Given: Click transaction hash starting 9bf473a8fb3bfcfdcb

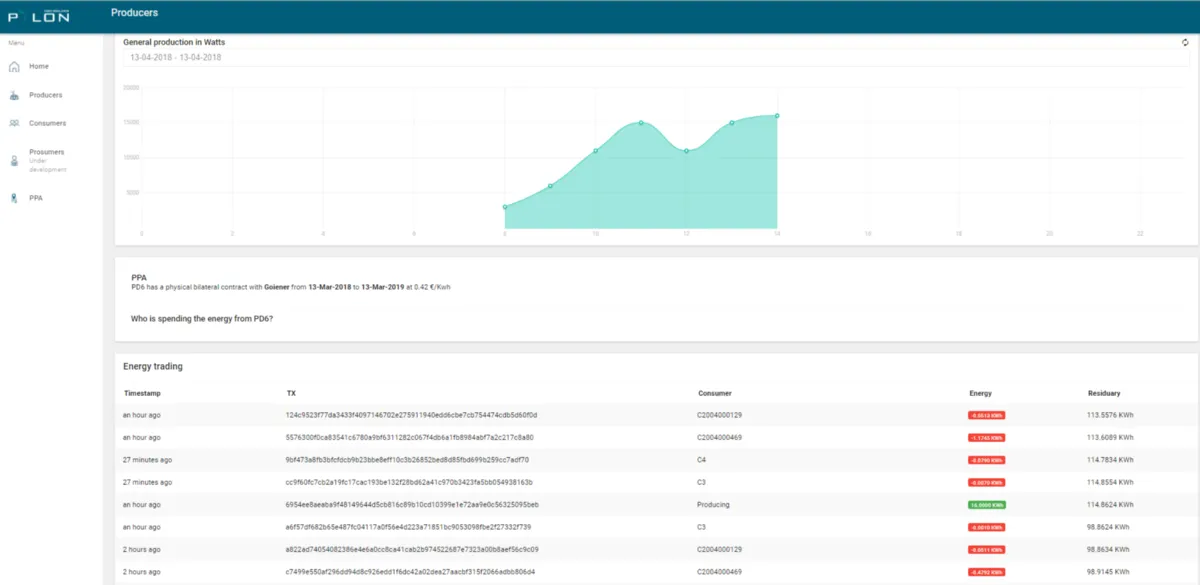Looking at the screenshot, I should click(x=407, y=460).
